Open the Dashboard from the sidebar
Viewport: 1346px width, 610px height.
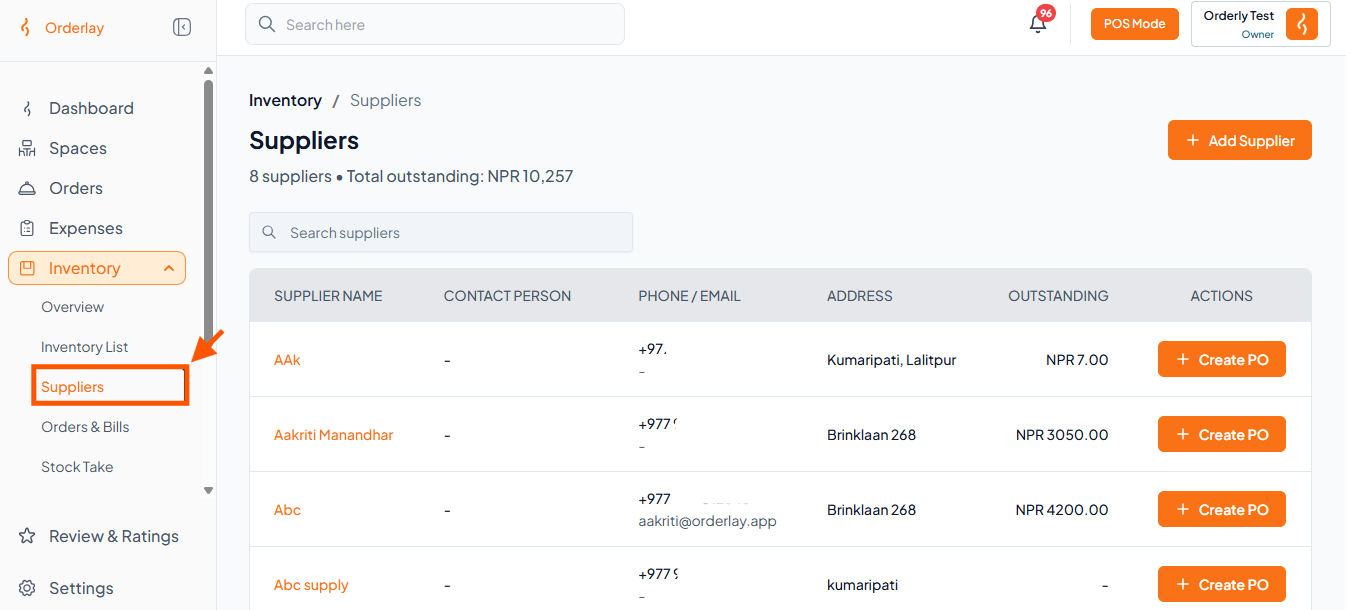click(x=91, y=108)
